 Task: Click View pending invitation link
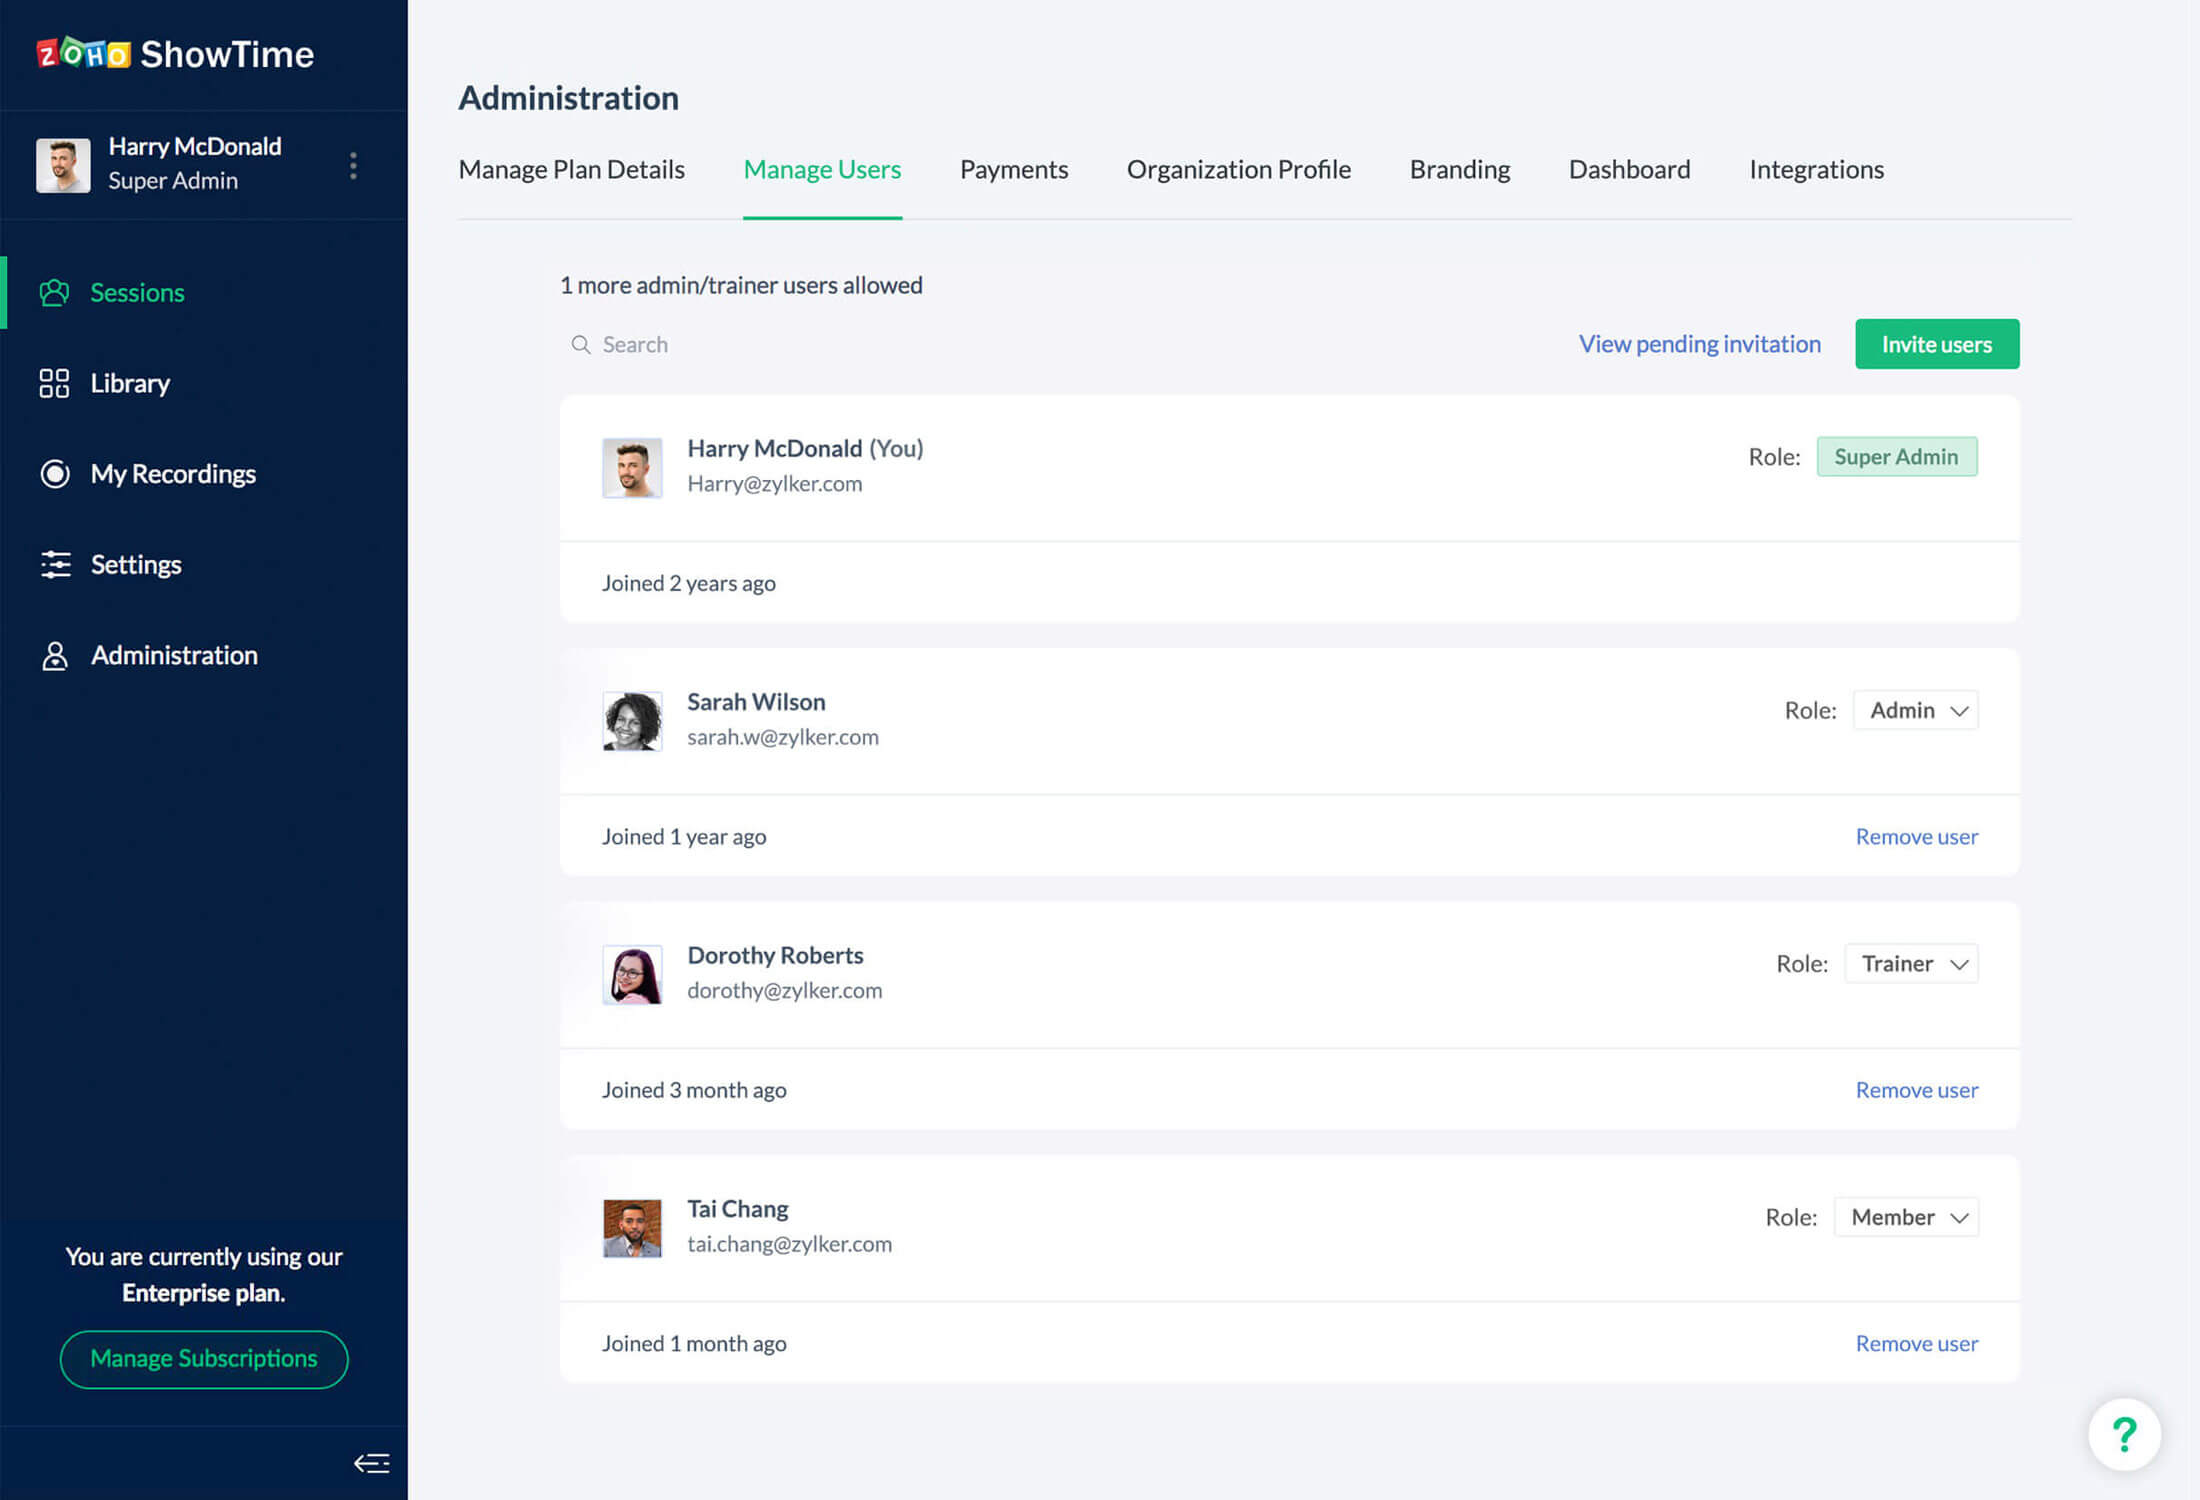(1699, 344)
